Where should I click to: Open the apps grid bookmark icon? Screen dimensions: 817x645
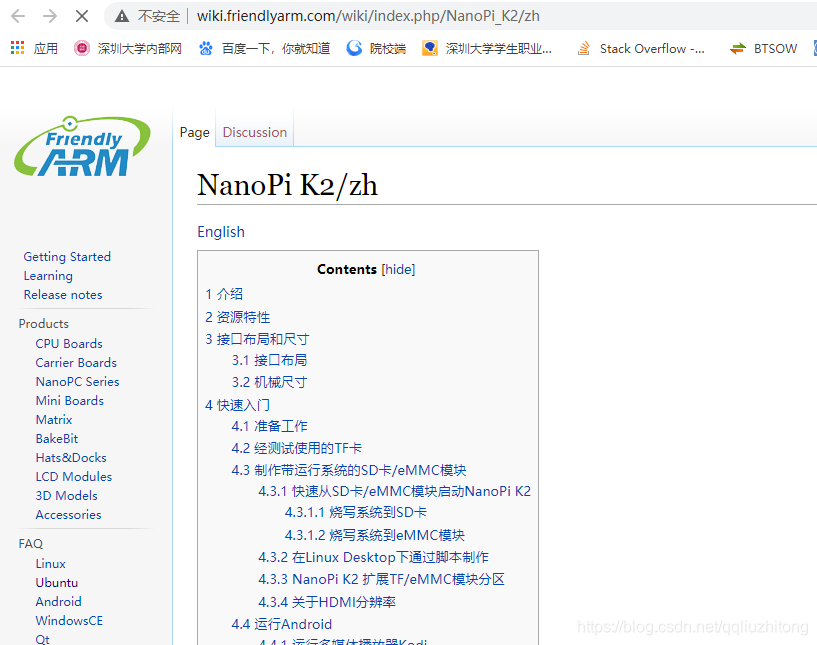[x=17, y=48]
